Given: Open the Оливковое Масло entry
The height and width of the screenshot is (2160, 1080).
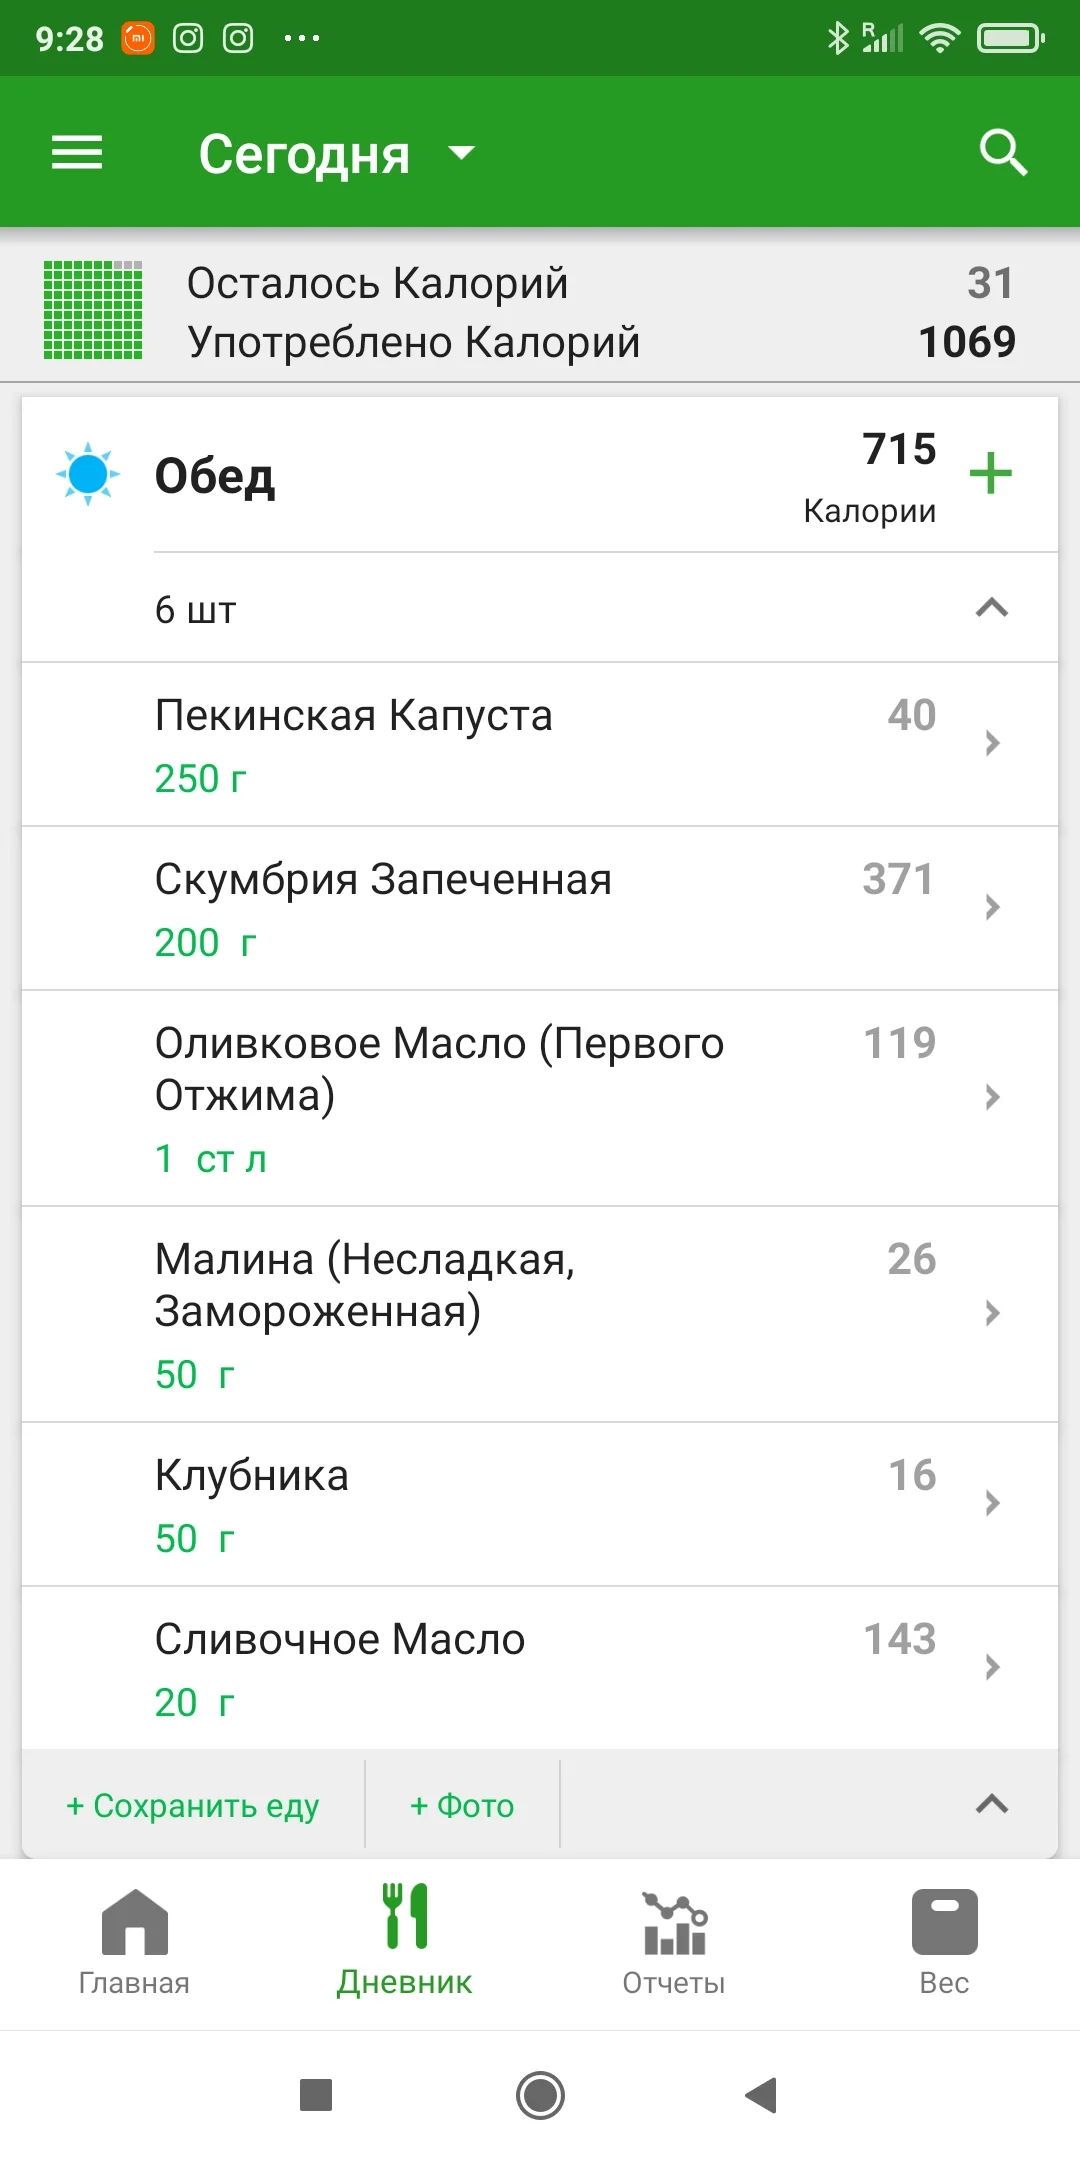Looking at the screenshot, I should (x=500, y=1097).
